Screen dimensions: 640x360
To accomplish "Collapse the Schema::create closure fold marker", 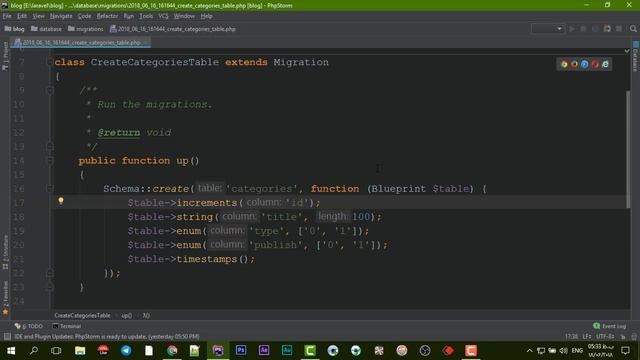I will 50,189.
